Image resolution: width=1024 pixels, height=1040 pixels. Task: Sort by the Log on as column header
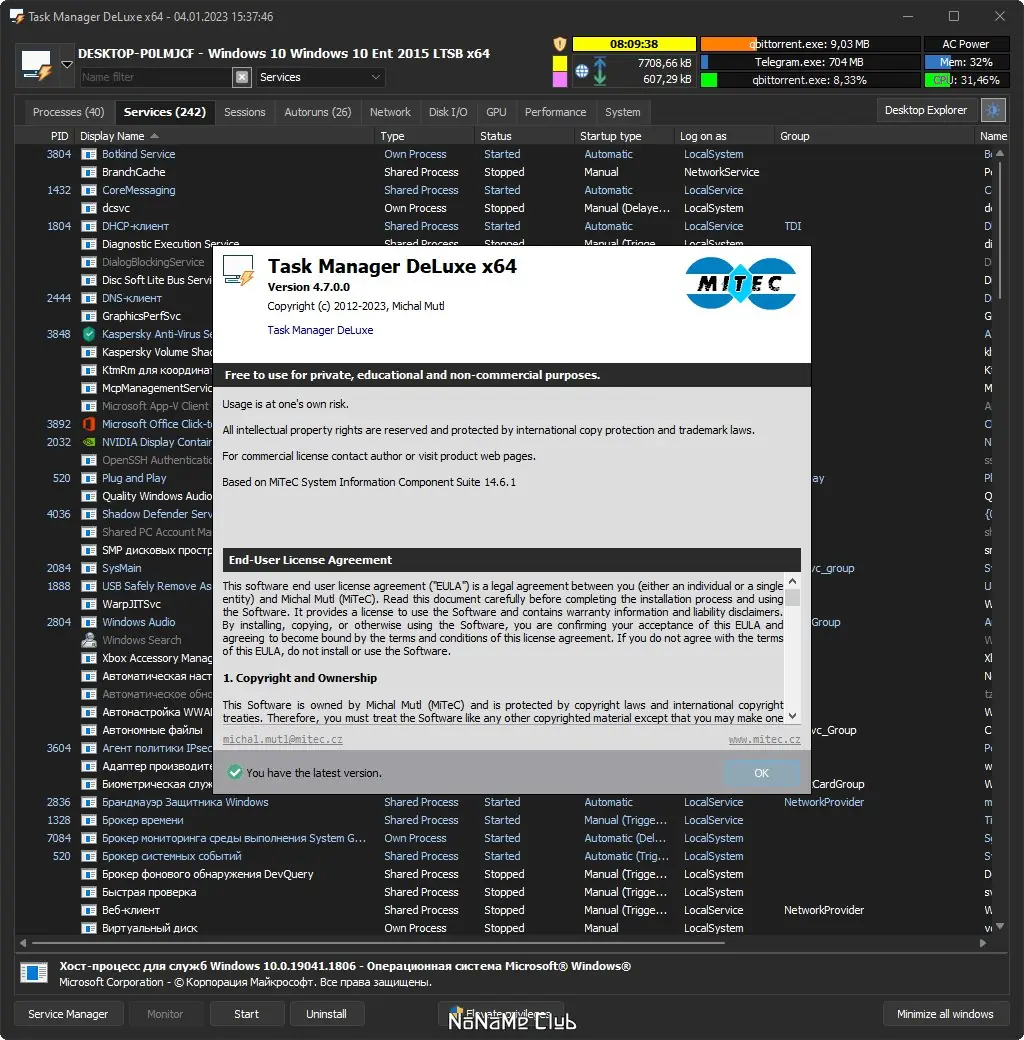pyautogui.click(x=725, y=136)
